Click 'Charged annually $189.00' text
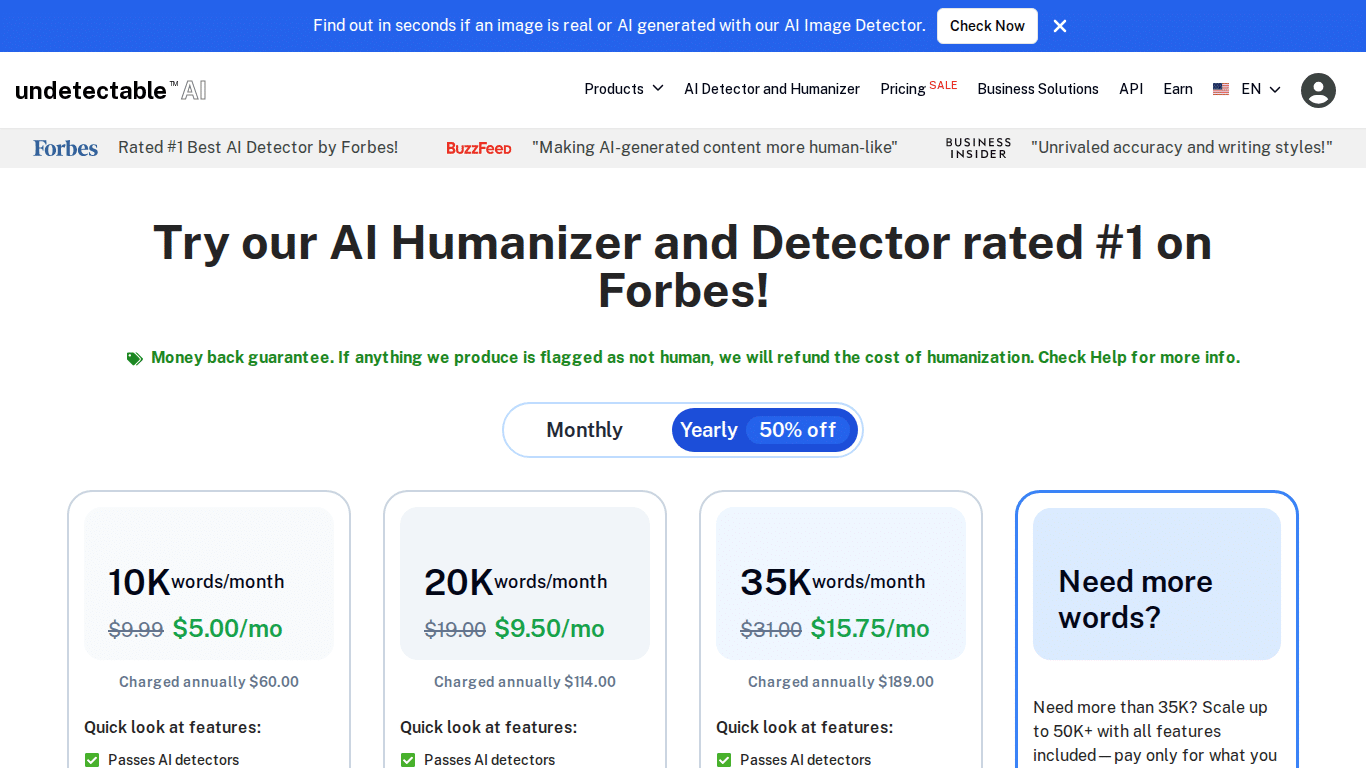Viewport: 1366px width, 768px height. tap(841, 682)
